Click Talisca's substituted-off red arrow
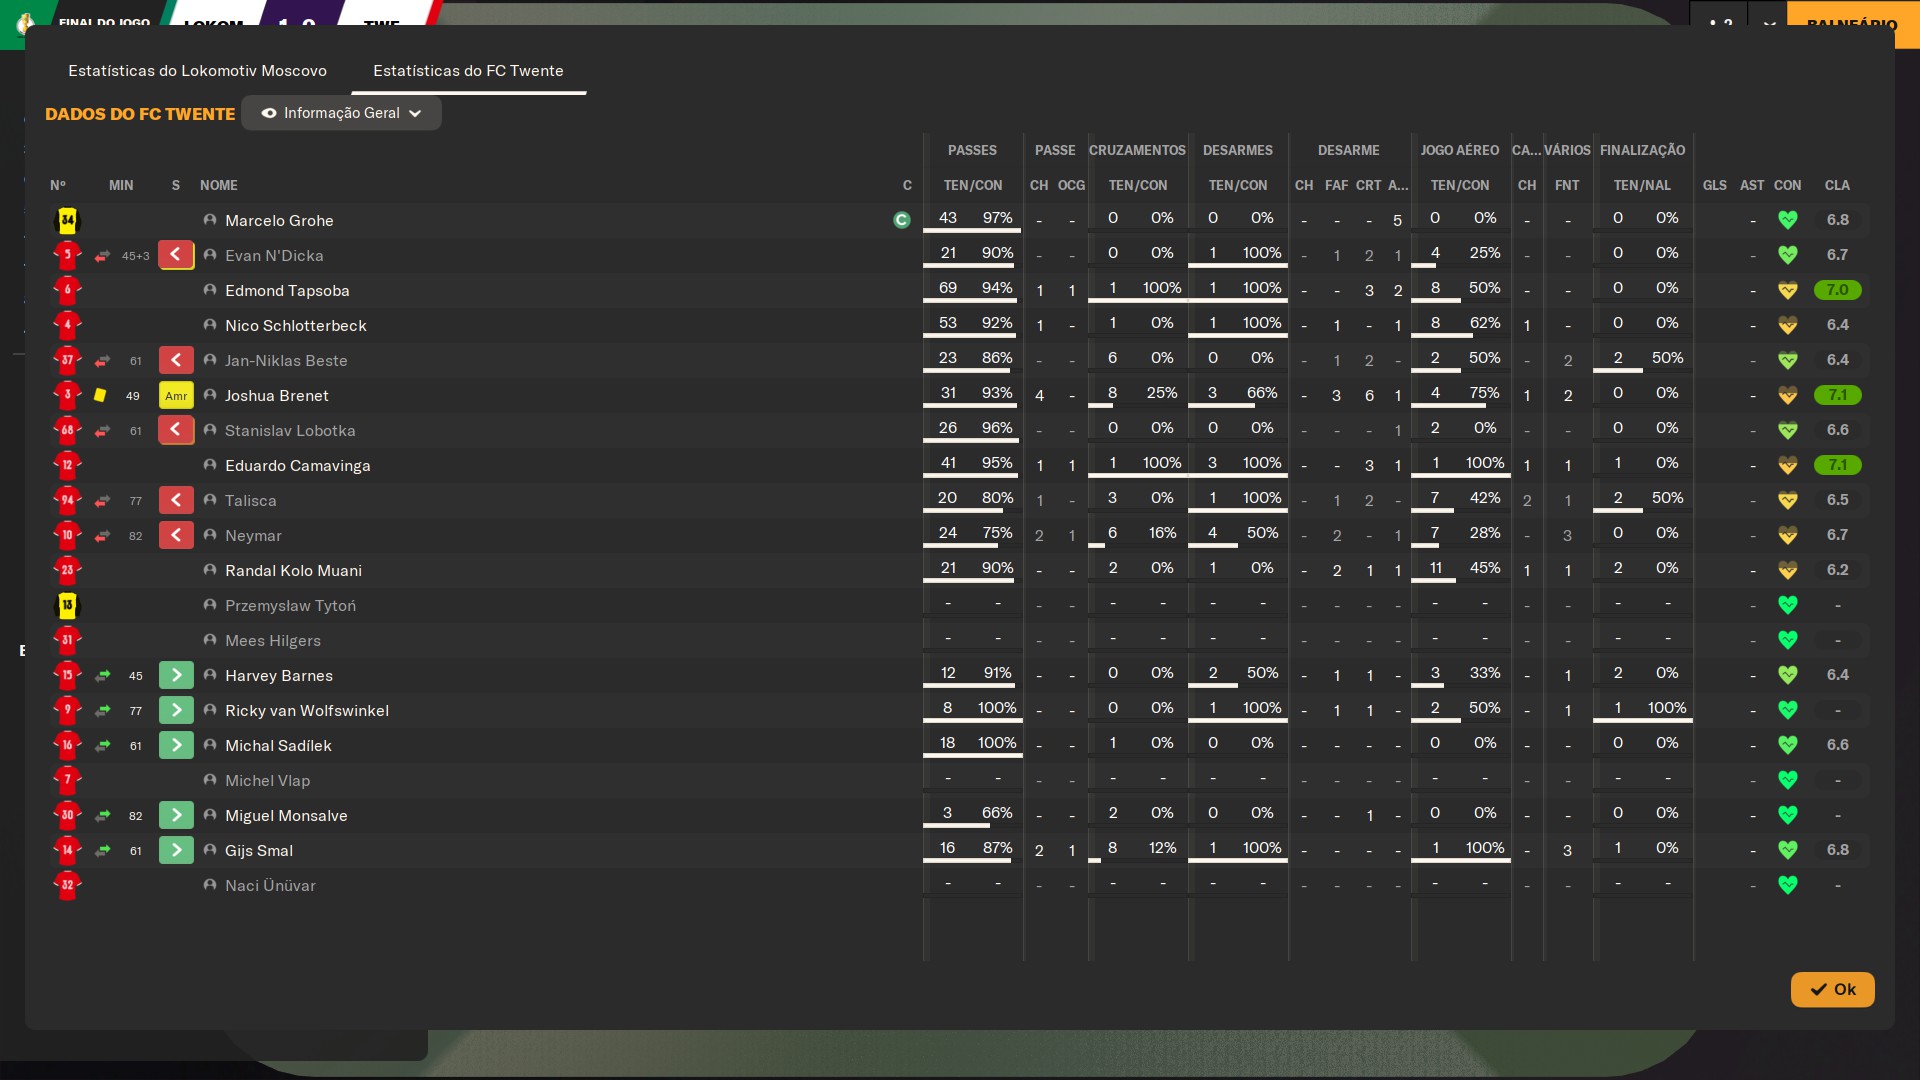Image resolution: width=1920 pixels, height=1080 pixels. (176, 500)
